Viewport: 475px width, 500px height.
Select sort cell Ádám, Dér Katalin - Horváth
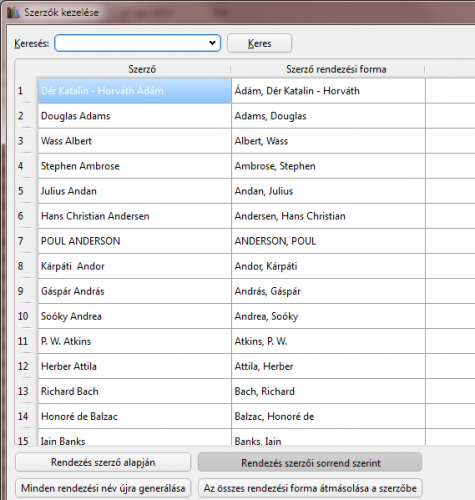[328, 91]
